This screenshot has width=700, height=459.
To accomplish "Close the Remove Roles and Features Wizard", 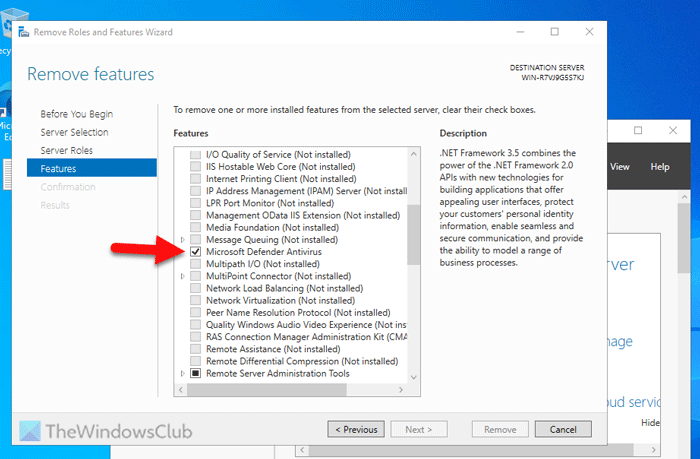I will coord(590,33).
